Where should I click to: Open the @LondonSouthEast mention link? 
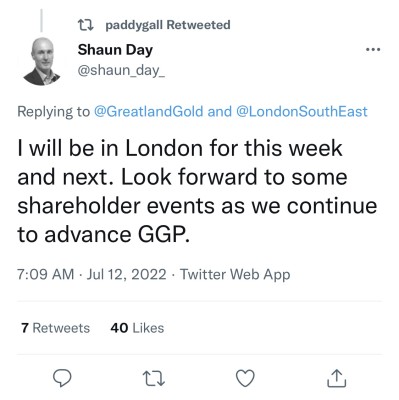point(302,111)
